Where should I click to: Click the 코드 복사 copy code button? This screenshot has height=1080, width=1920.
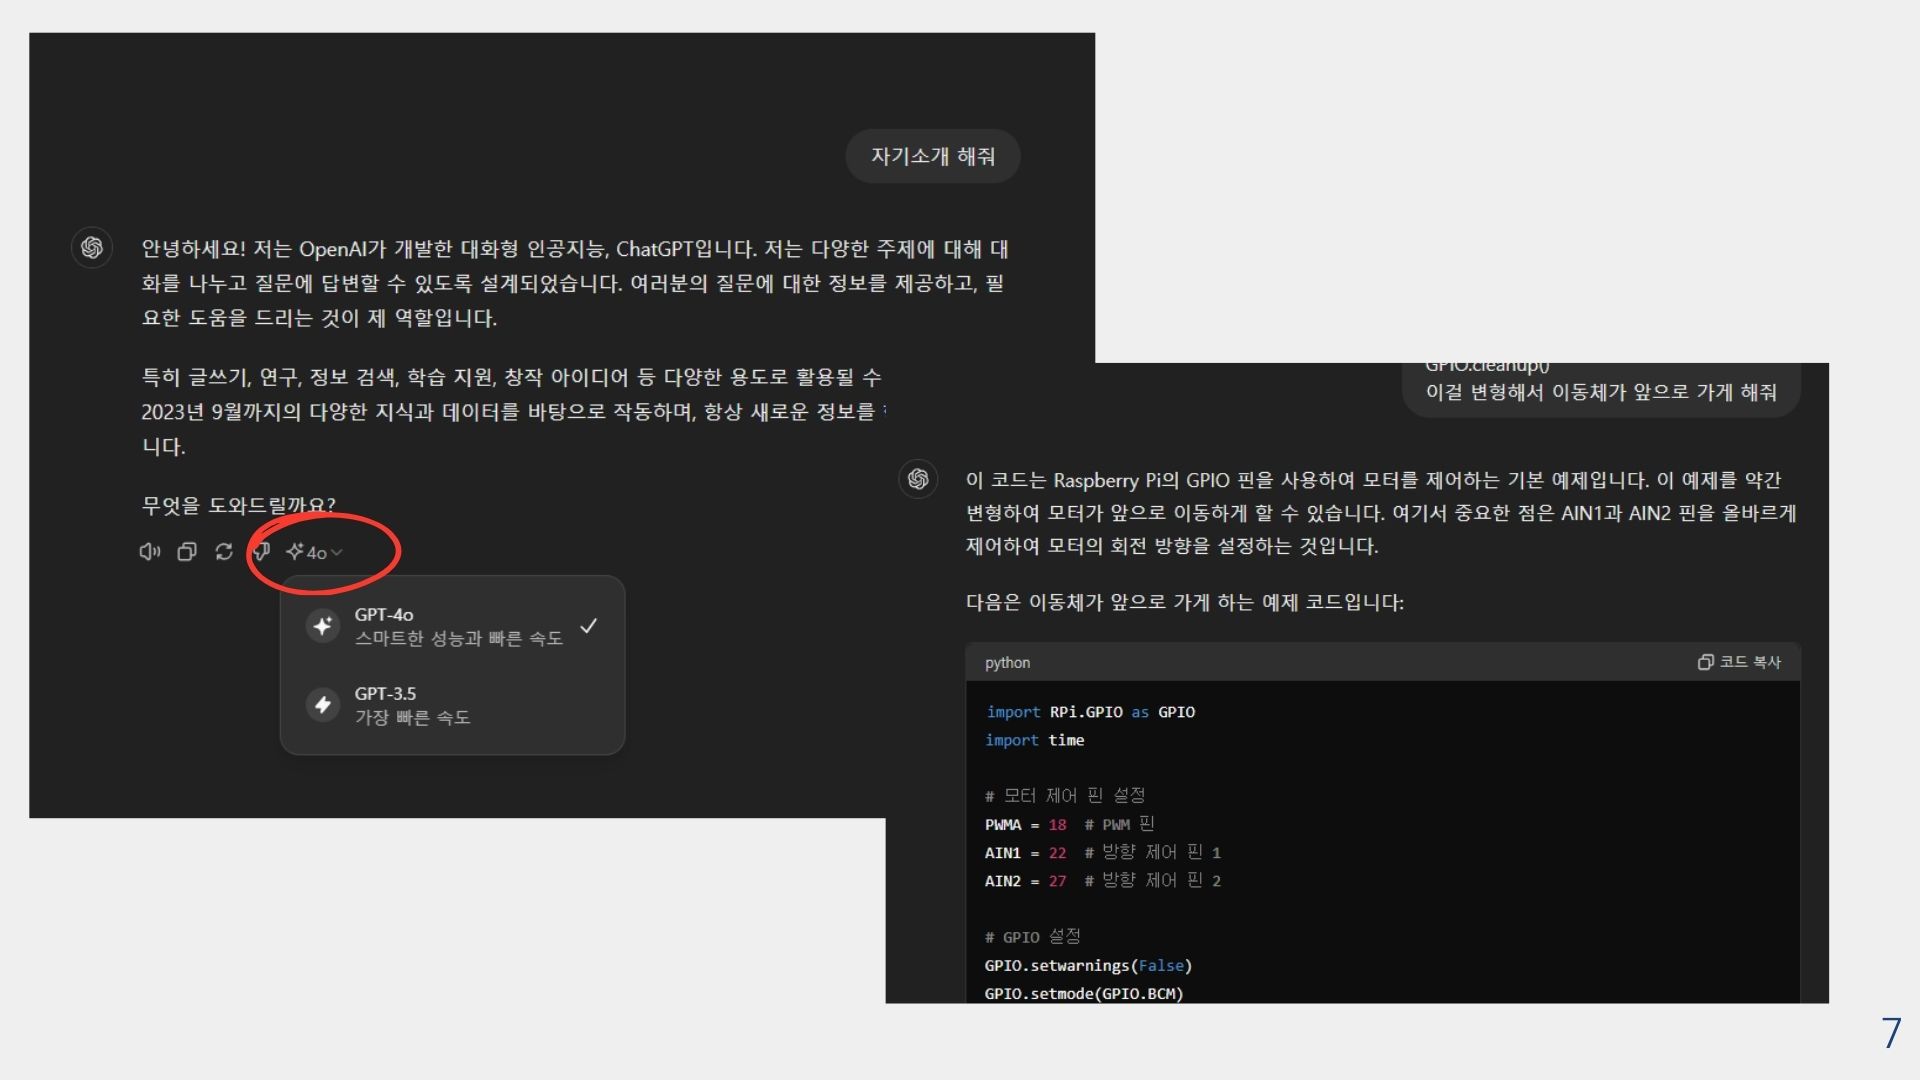tap(1740, 662)
